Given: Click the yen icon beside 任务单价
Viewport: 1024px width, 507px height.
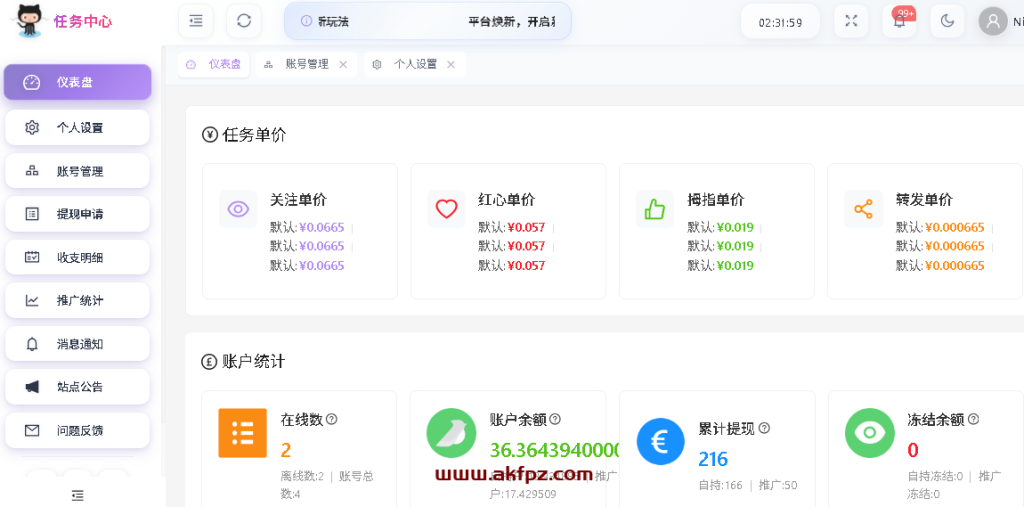Looking at the screenshot, I should click(x=210, y=135).
